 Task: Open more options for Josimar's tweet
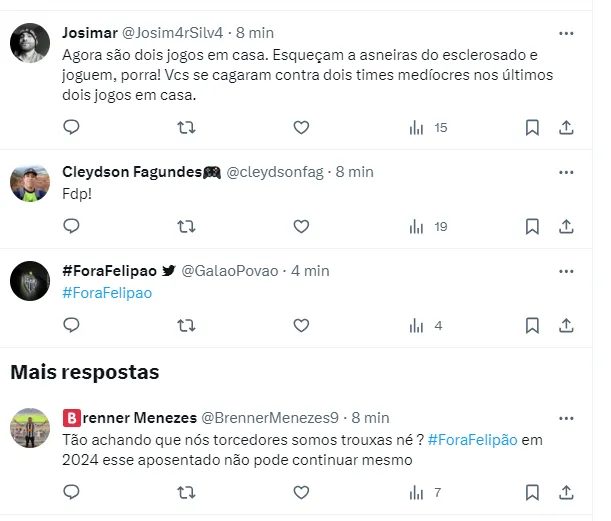[566, 33]
